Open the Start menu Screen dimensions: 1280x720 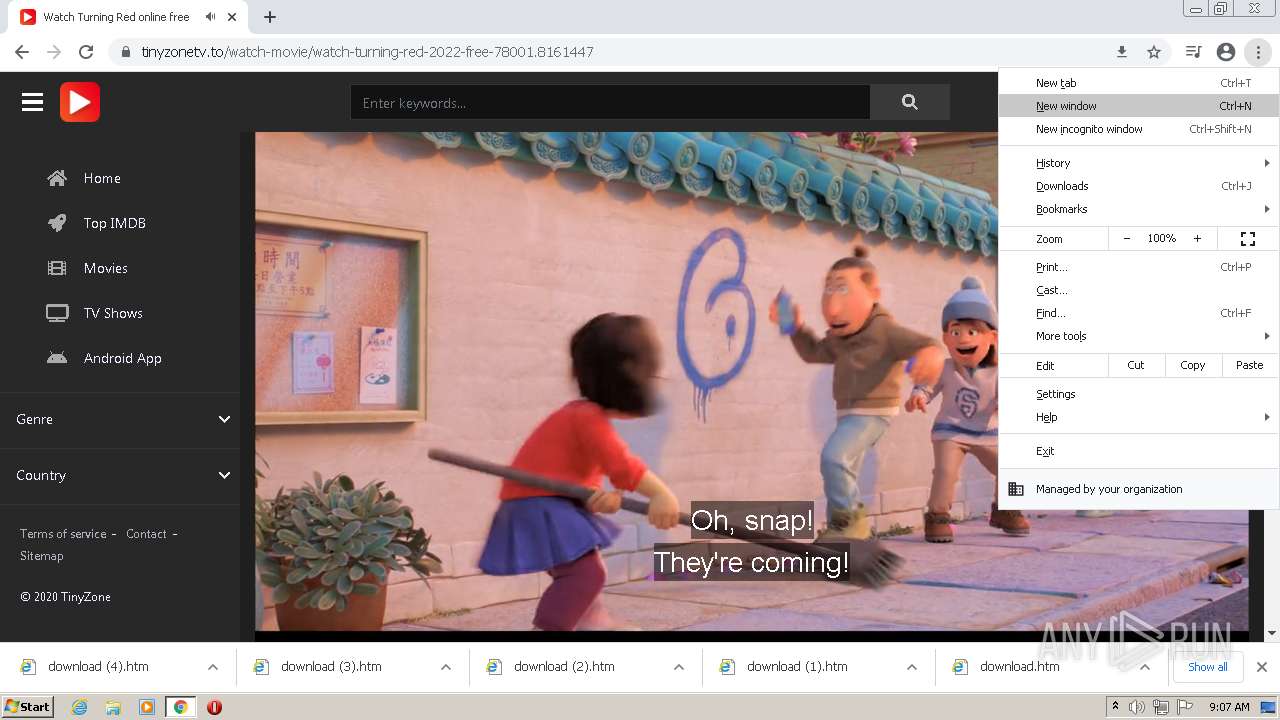coord(28,707)
